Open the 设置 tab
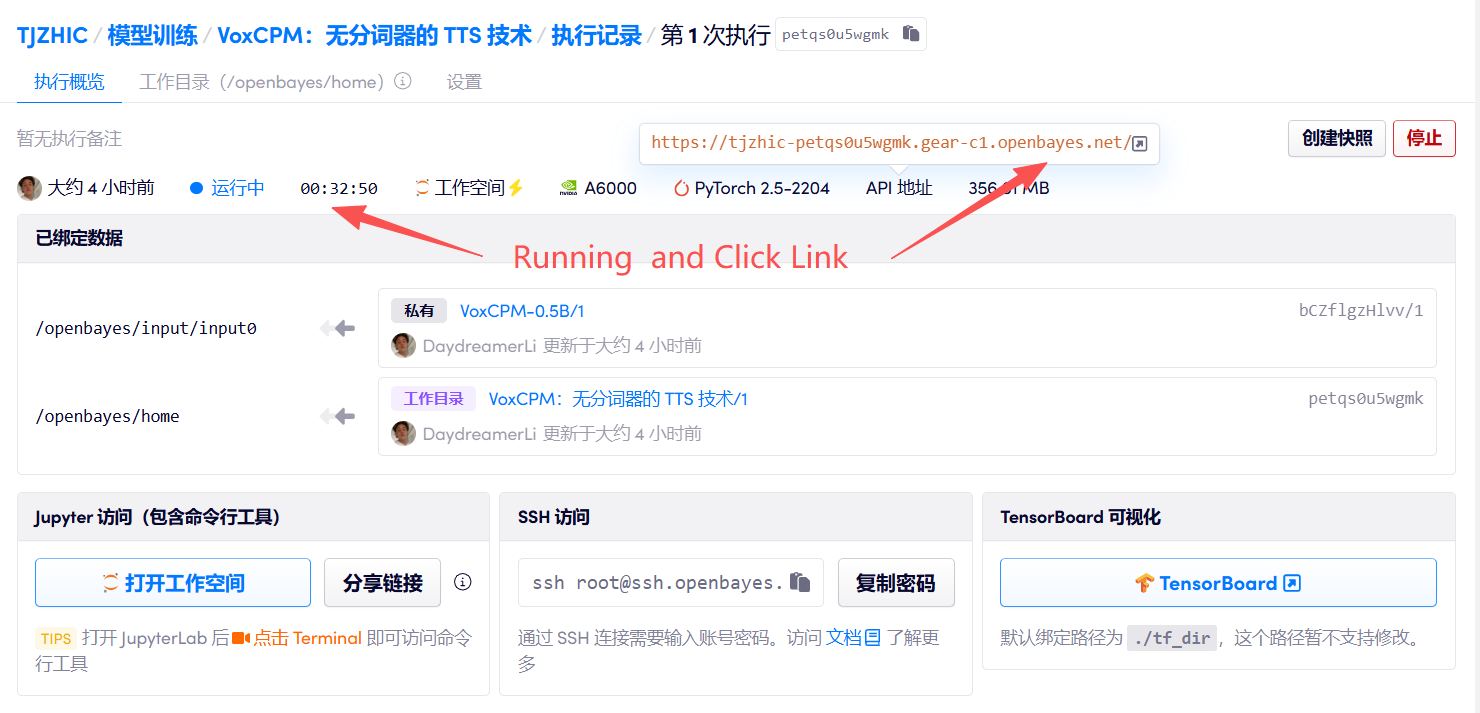 point(464,82)
